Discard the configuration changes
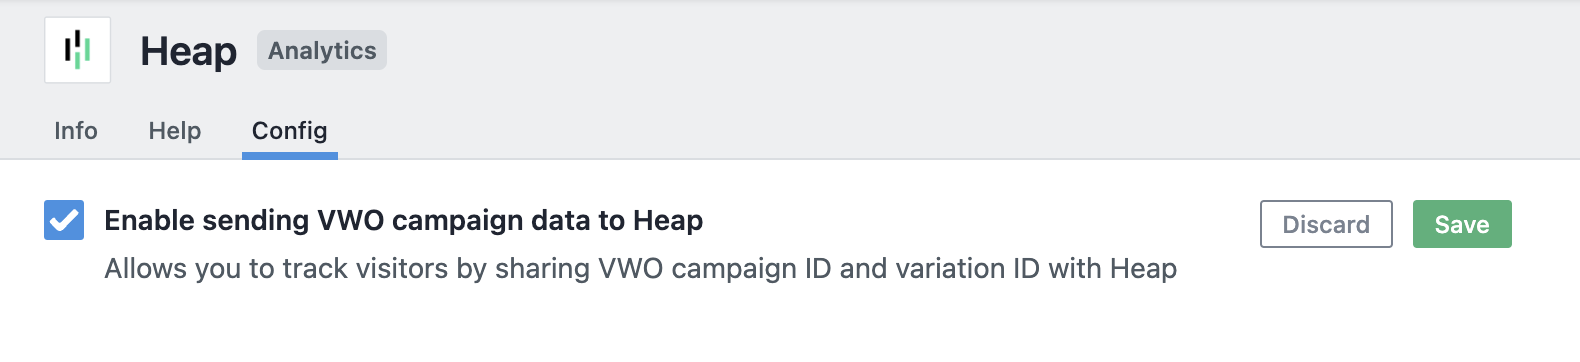 1326,224
